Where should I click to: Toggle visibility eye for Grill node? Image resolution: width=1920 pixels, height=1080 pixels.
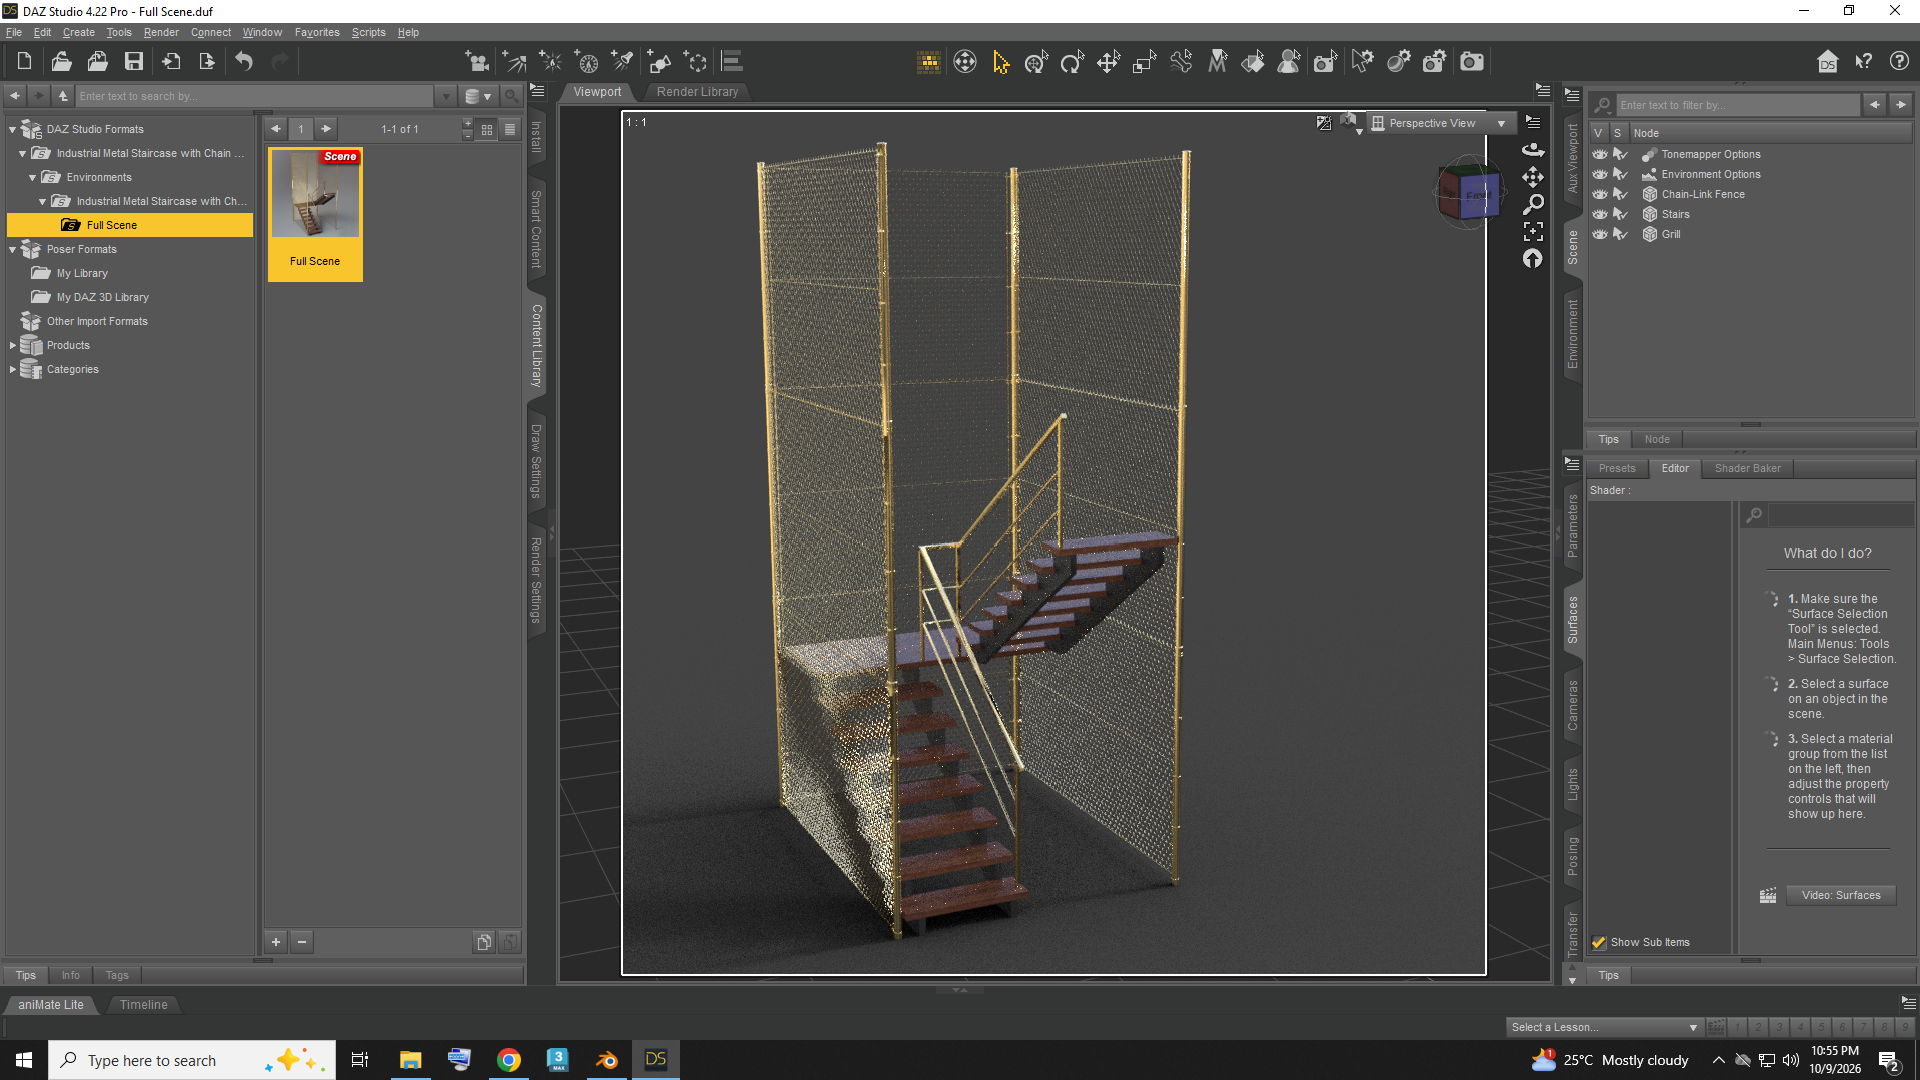[1600, 234]
